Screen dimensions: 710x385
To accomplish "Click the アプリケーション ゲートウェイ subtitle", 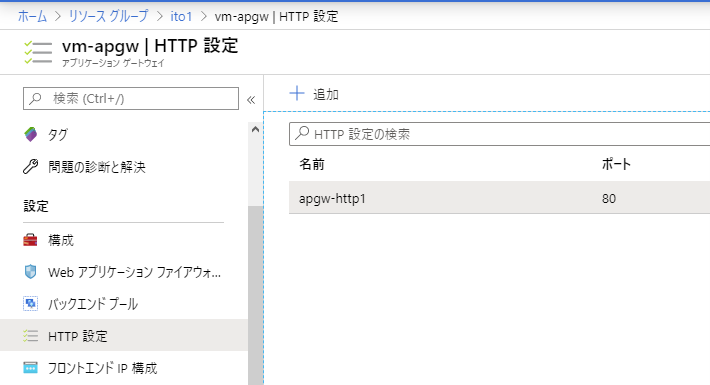I will pos(113,63).
